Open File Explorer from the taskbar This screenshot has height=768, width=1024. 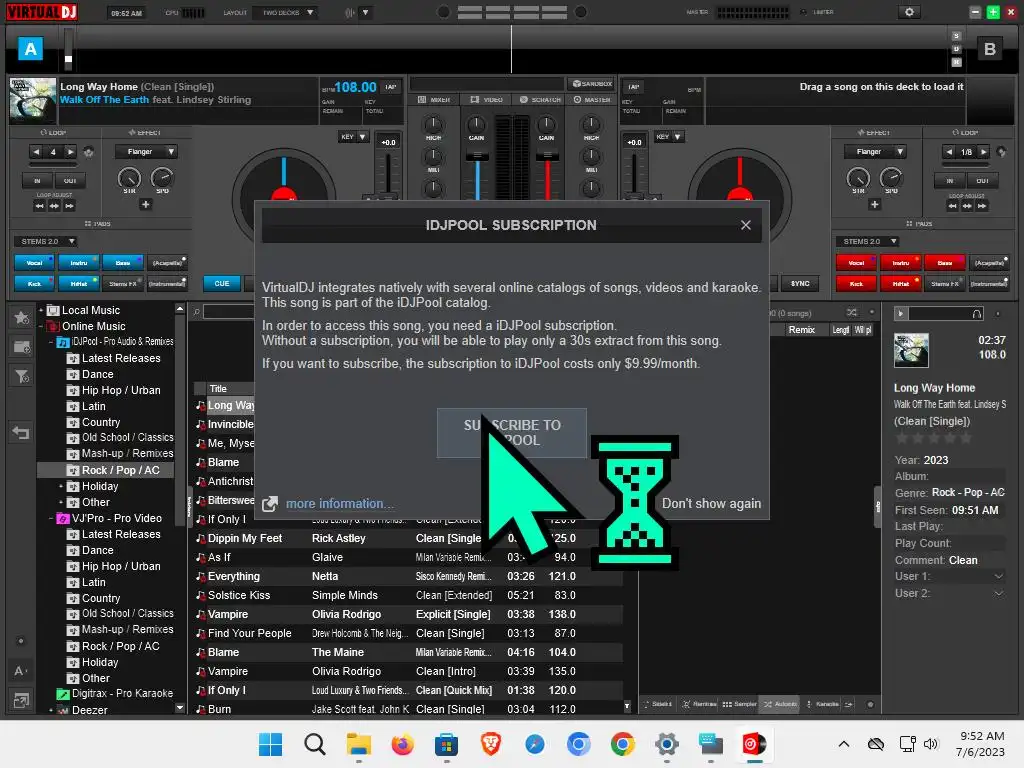359,744
